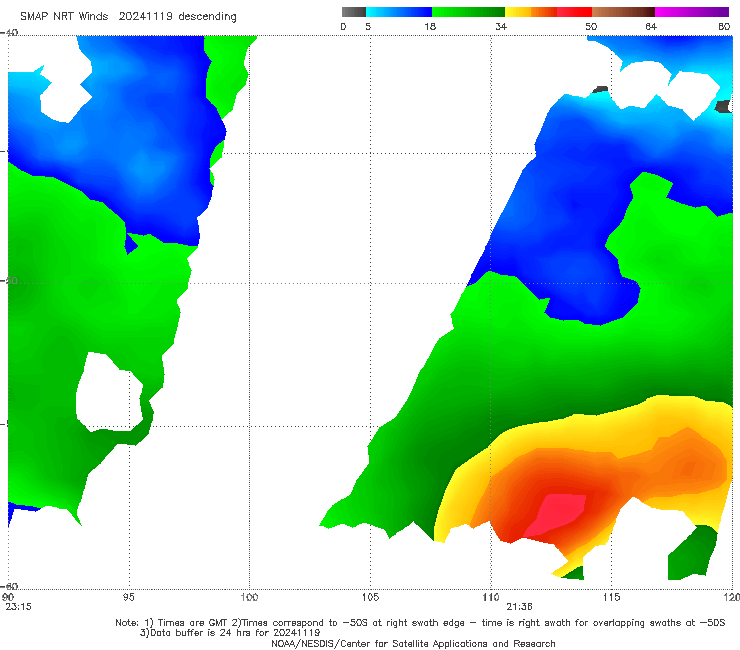Click the note "3)Data buffer is 24 hrs for 20241119"
Screen dimensions: 740x650
point(230,633)
